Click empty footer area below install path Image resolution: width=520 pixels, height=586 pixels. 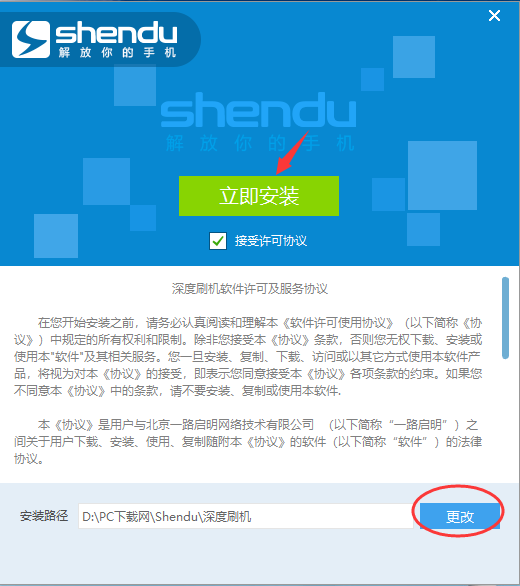click(260, 559)
